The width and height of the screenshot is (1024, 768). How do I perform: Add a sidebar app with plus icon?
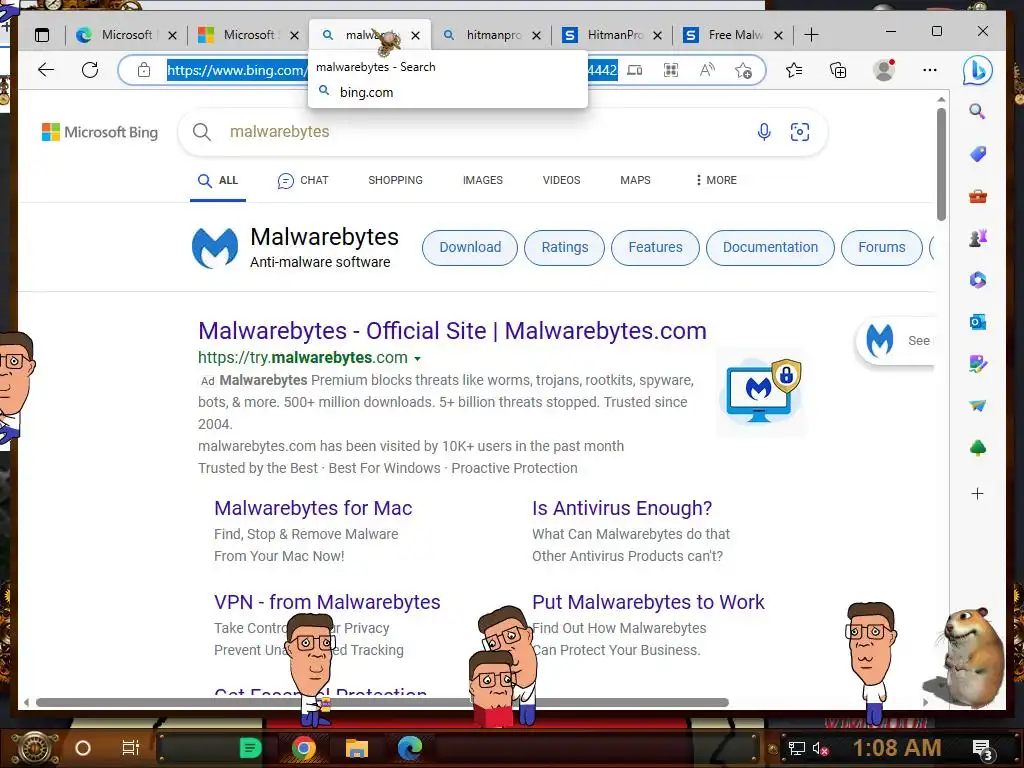(x=978, y=494)
